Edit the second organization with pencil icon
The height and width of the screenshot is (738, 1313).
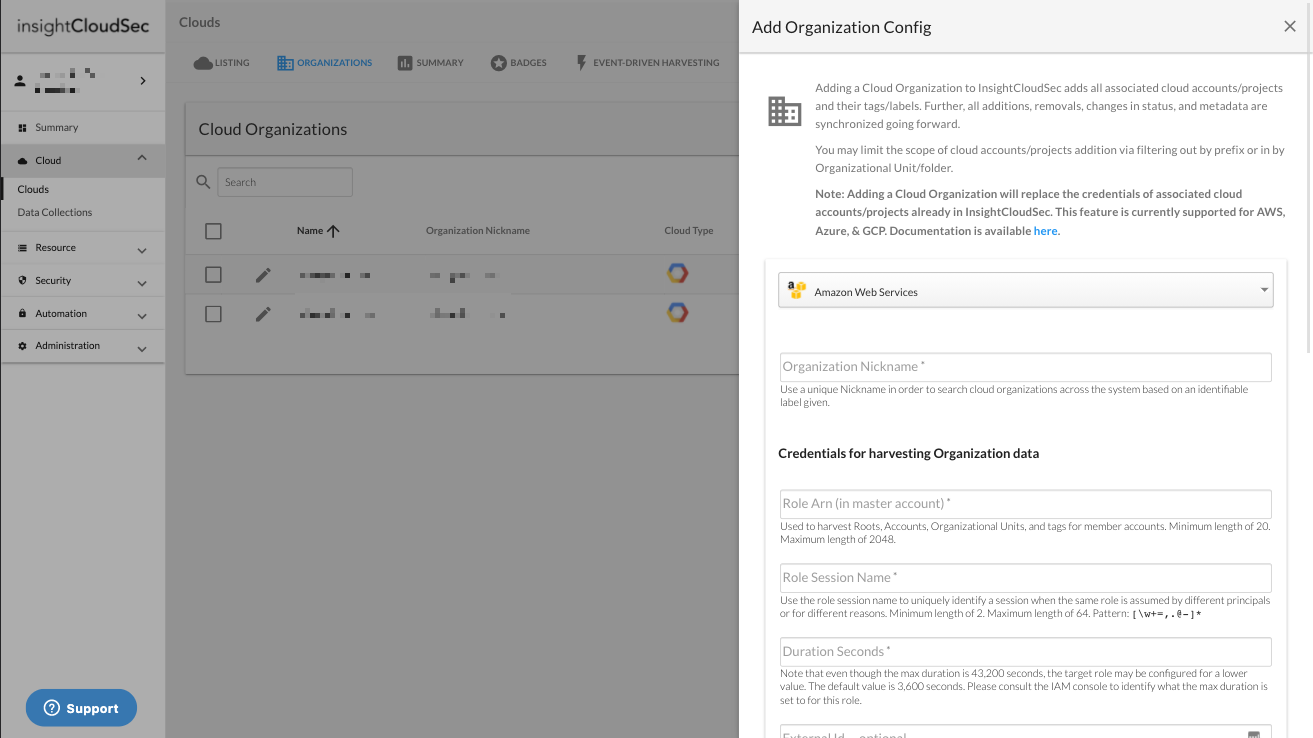point(263,314)
